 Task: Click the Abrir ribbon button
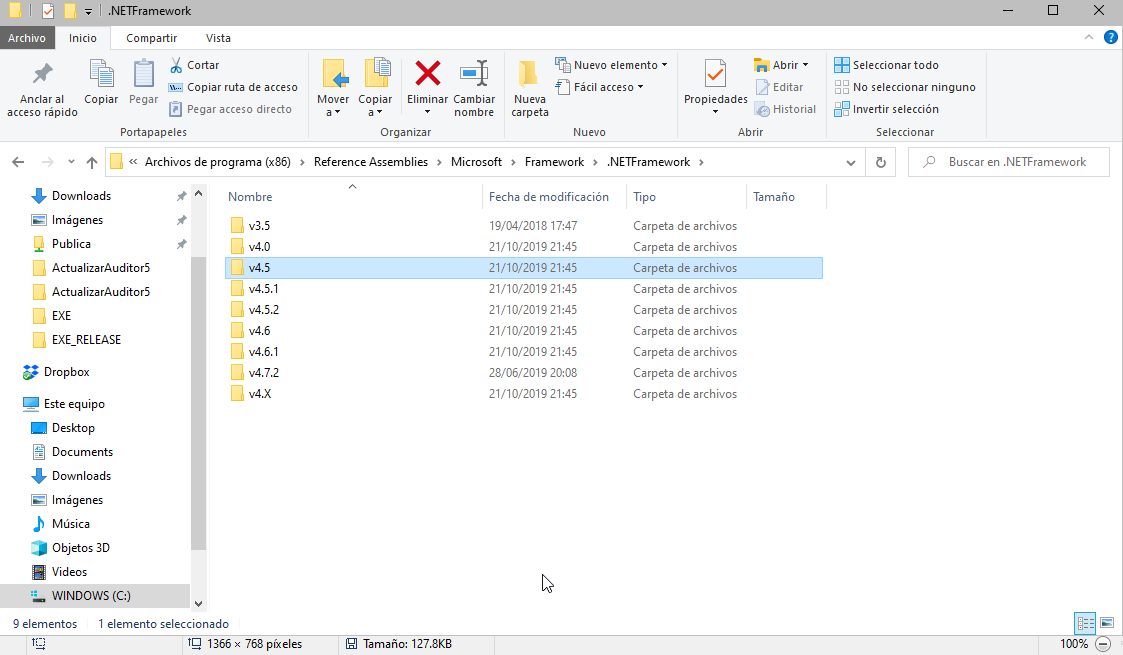pos(781,65)
